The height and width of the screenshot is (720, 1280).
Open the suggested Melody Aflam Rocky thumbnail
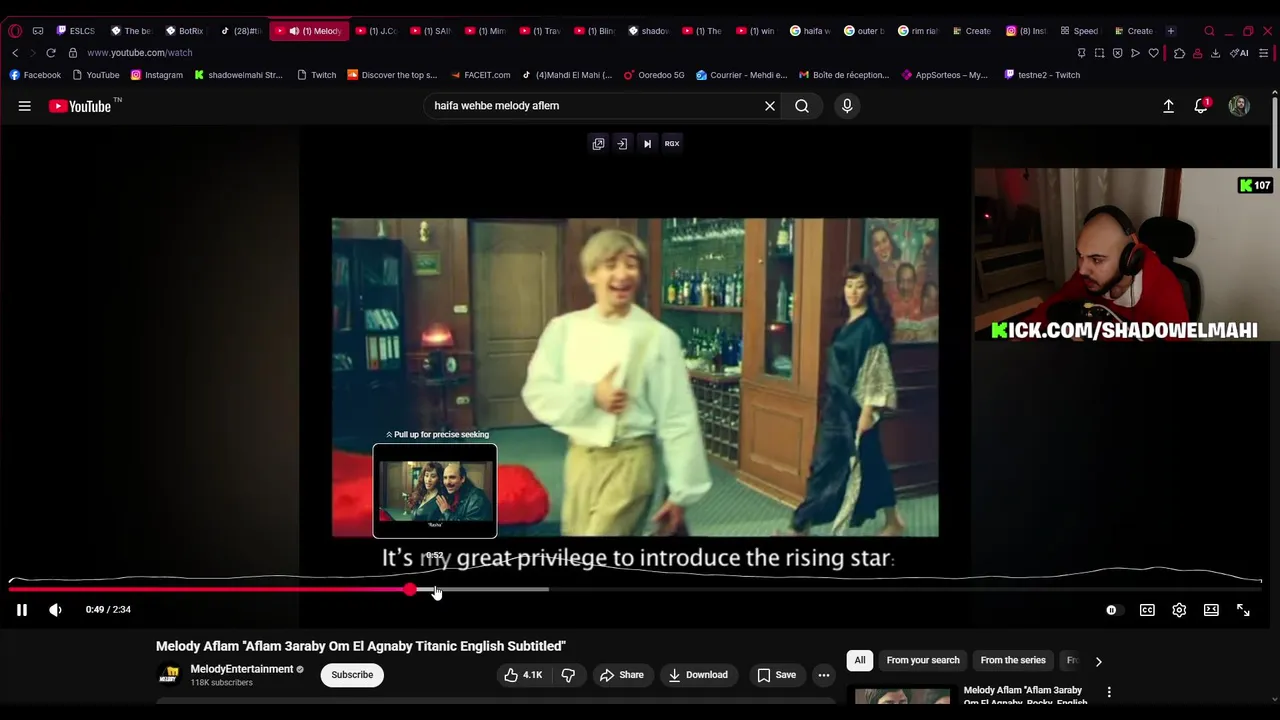coord(902,696)
